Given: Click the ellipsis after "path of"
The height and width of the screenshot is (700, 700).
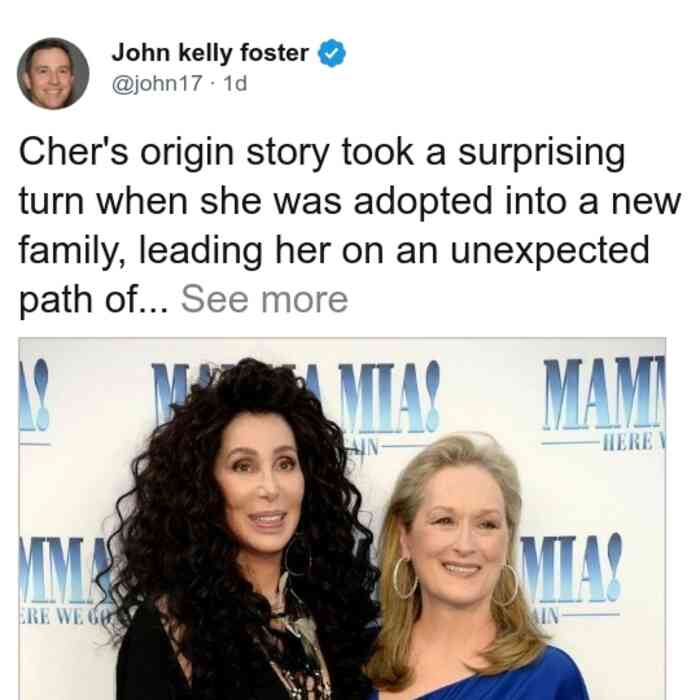Looking at the screenshot, I should click(155, 308).
